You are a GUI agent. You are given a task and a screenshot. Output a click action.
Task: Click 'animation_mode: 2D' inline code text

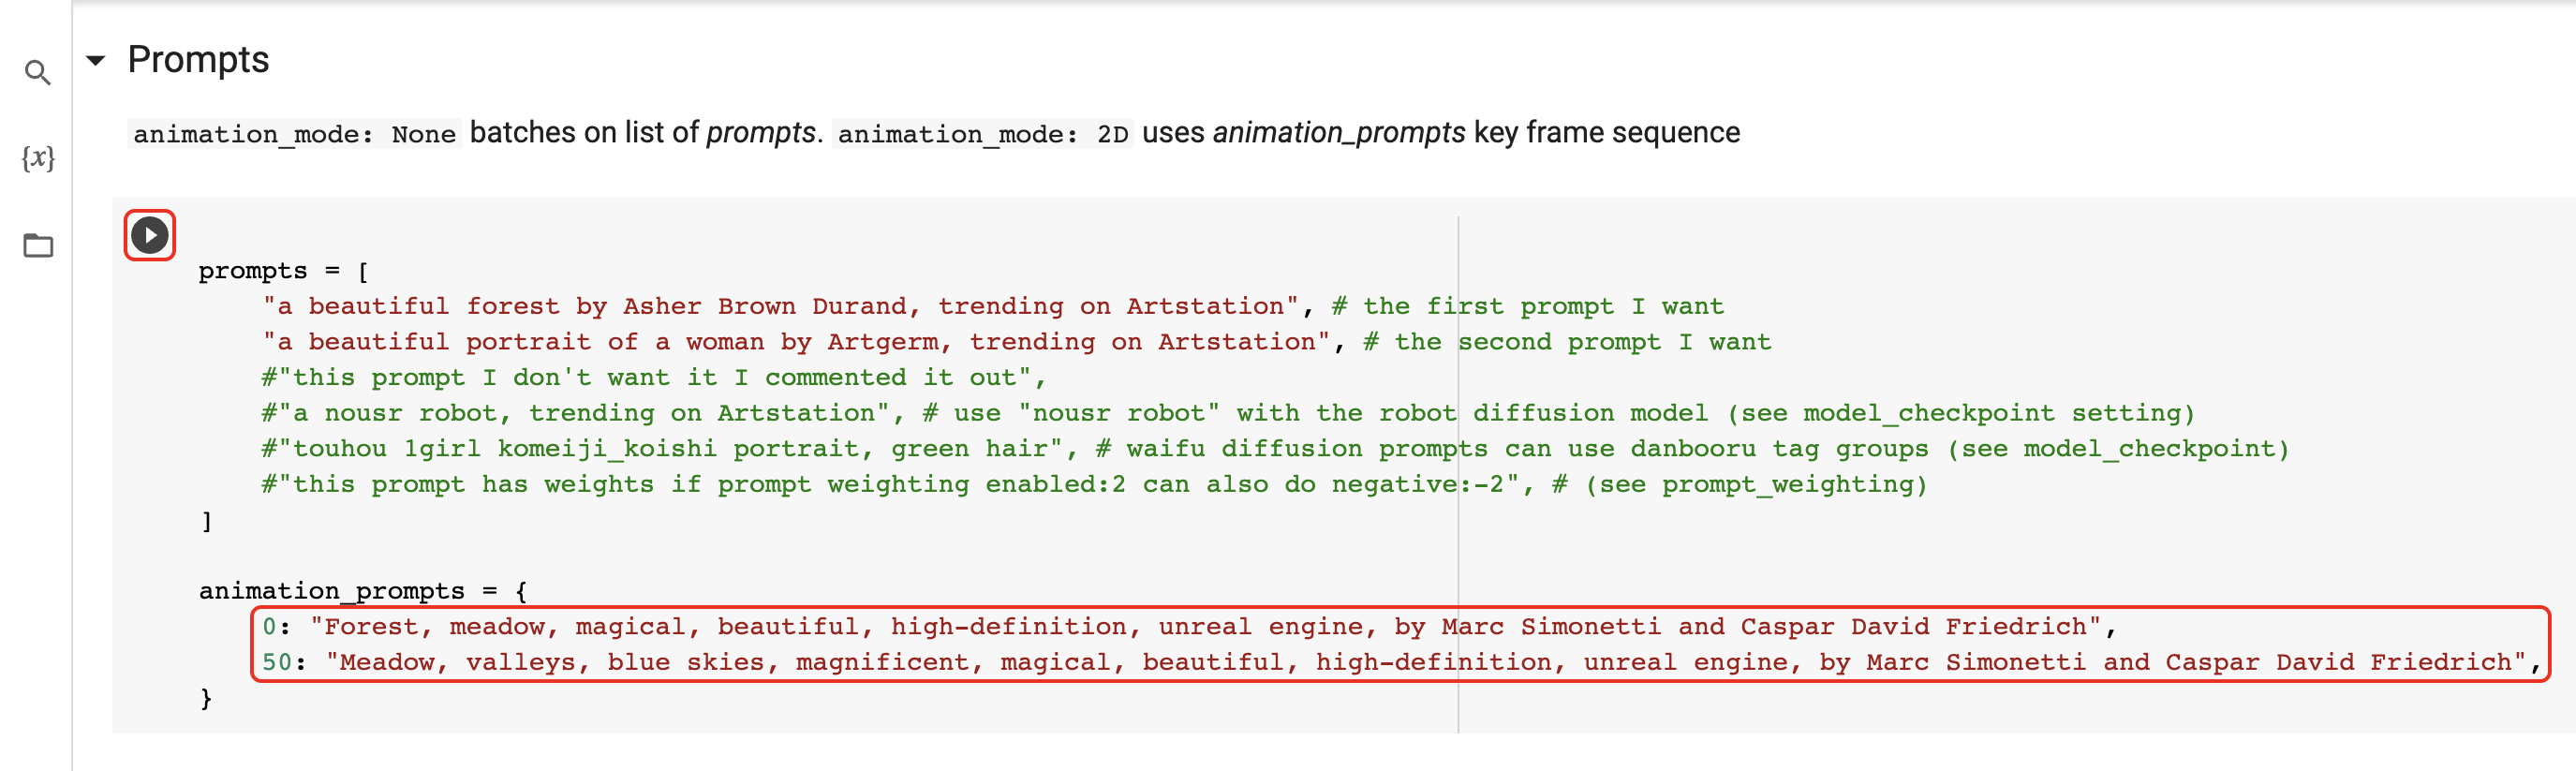click(x=982, y=134)
